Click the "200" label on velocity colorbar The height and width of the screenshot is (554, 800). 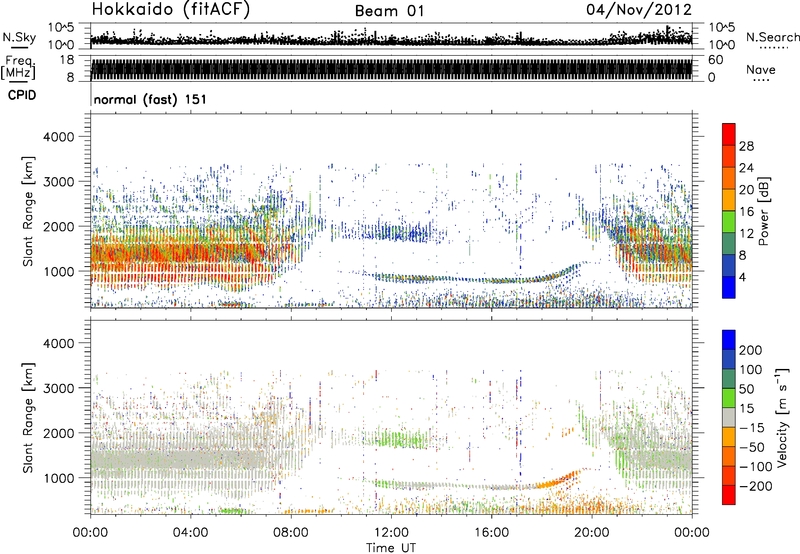click(751, 350)
